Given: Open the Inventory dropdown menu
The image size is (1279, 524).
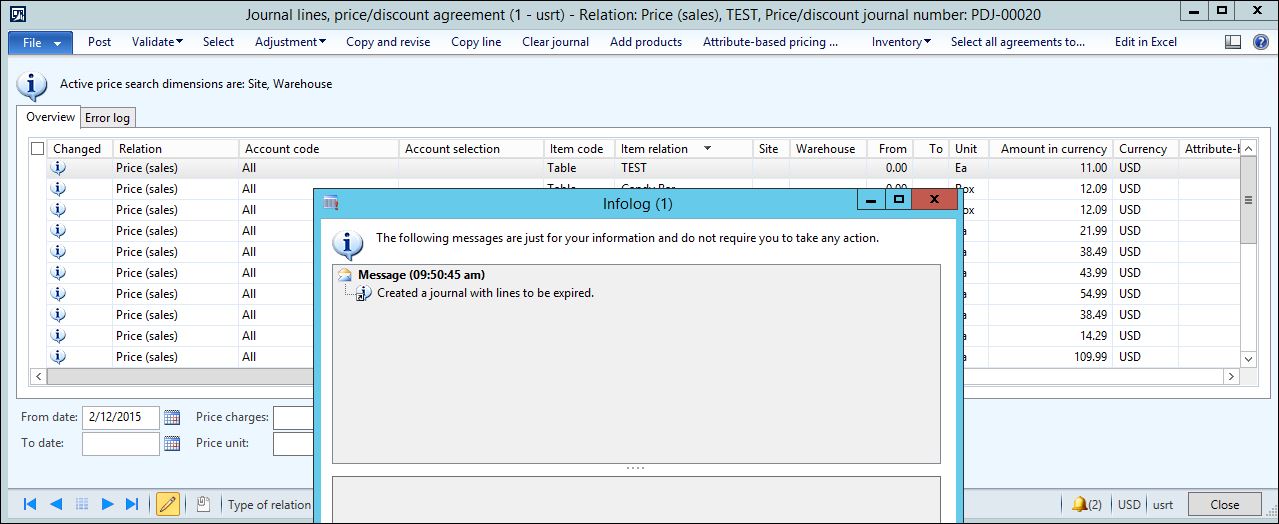Looking at the screenshot, I should [900, 42].
